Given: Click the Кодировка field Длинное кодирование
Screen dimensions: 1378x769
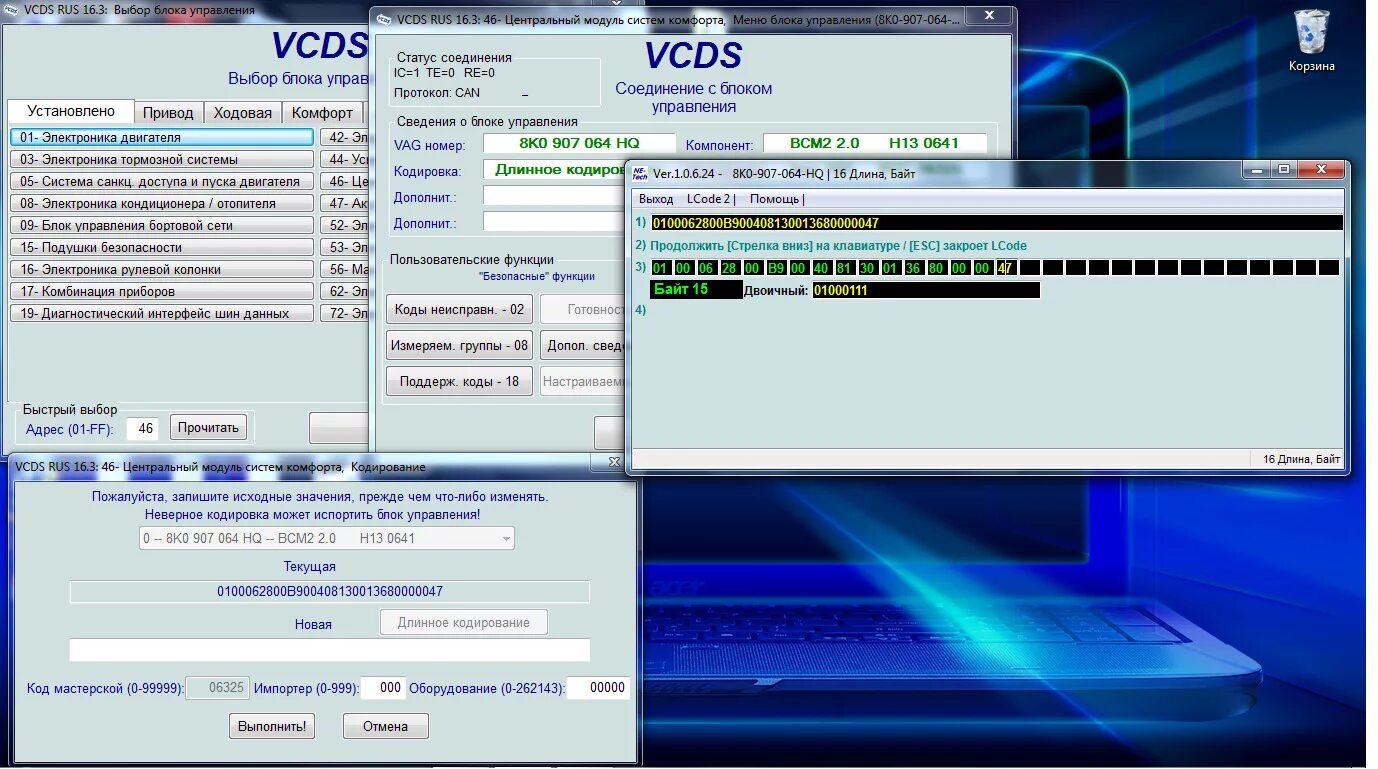Looking at the screenshot, I should click(555, 170).
